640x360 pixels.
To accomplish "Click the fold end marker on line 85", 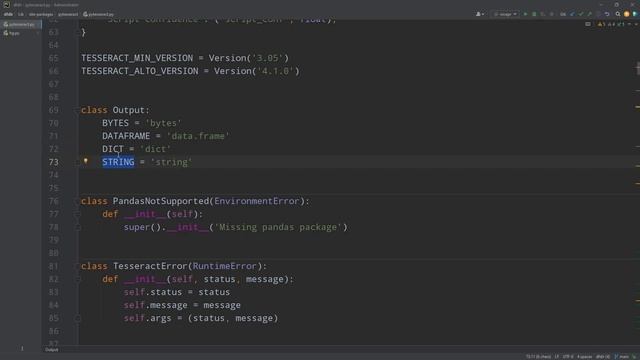I will pos(77,318).
